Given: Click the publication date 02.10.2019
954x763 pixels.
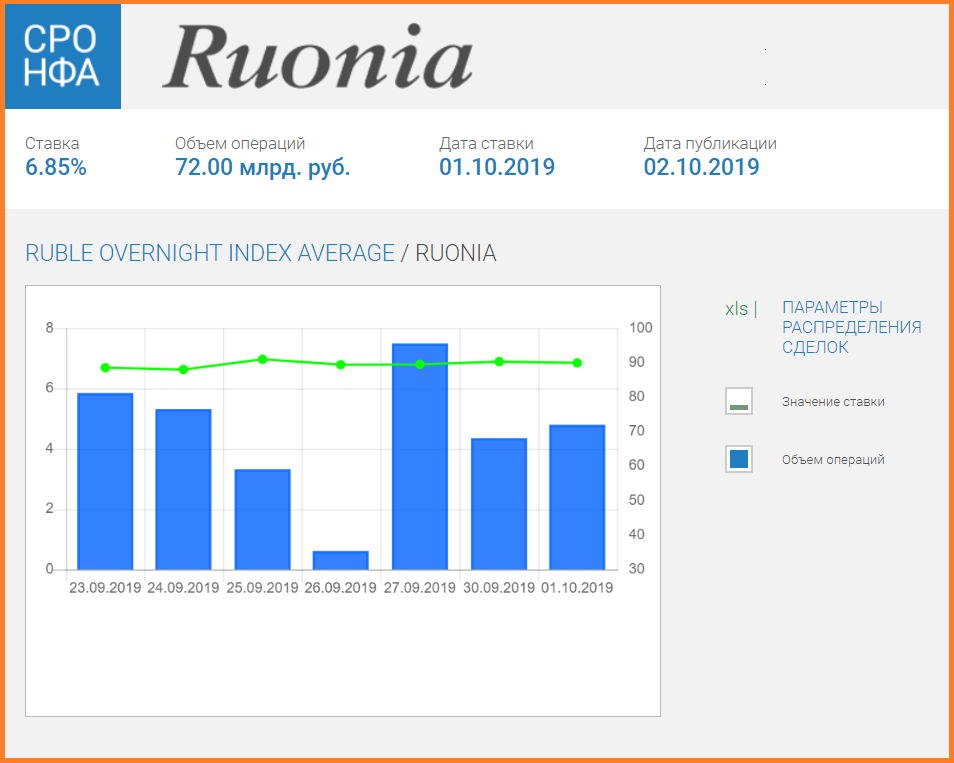Looking at the screenshot, I should [702, 167].
